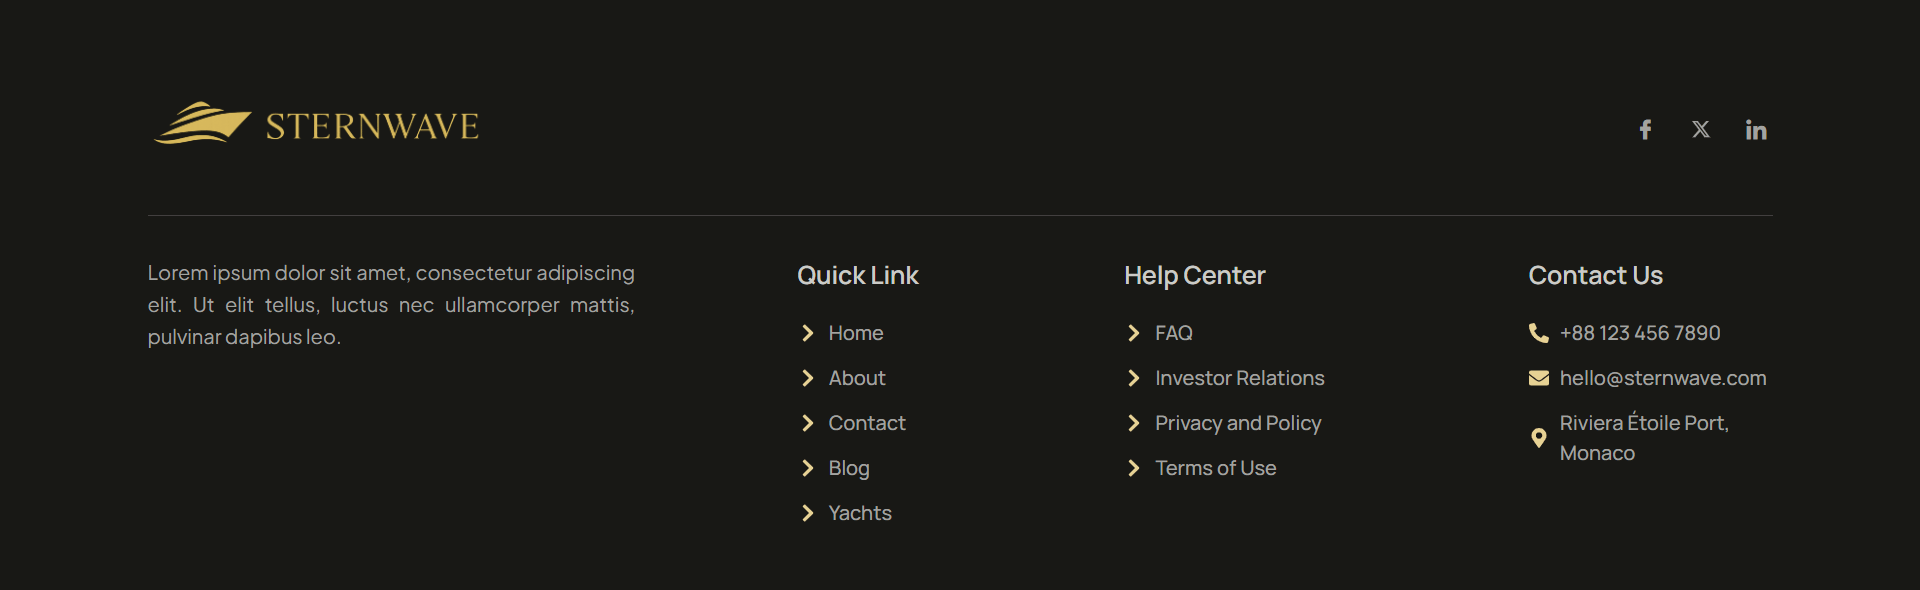Open the X (Twitter) social icon
1920x590 pixels.
pyautogui.click(x=1700, y=130)
